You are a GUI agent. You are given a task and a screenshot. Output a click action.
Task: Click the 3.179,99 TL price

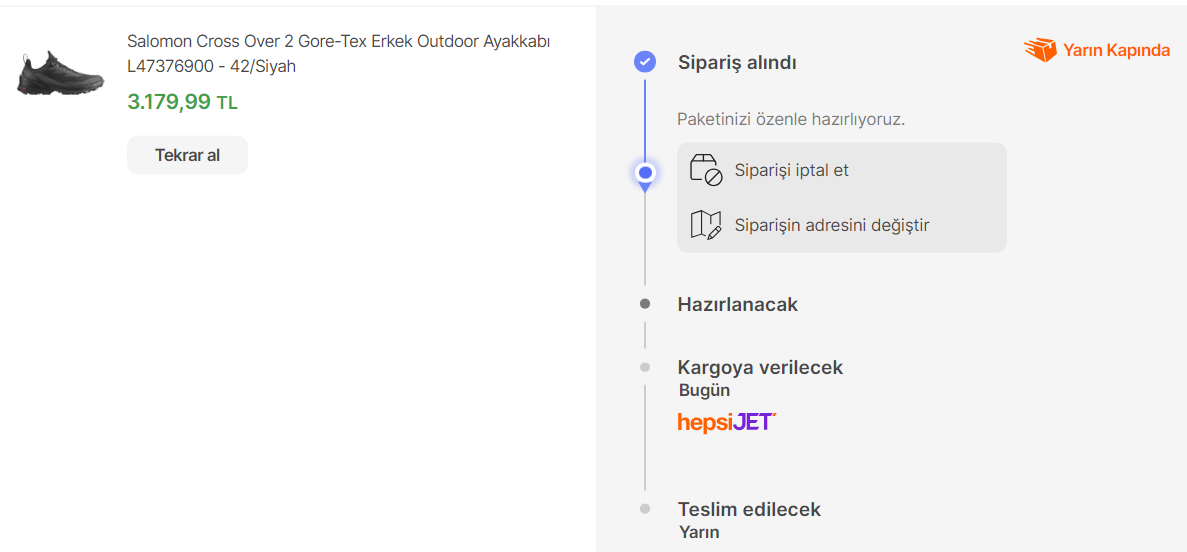point(182,102)
